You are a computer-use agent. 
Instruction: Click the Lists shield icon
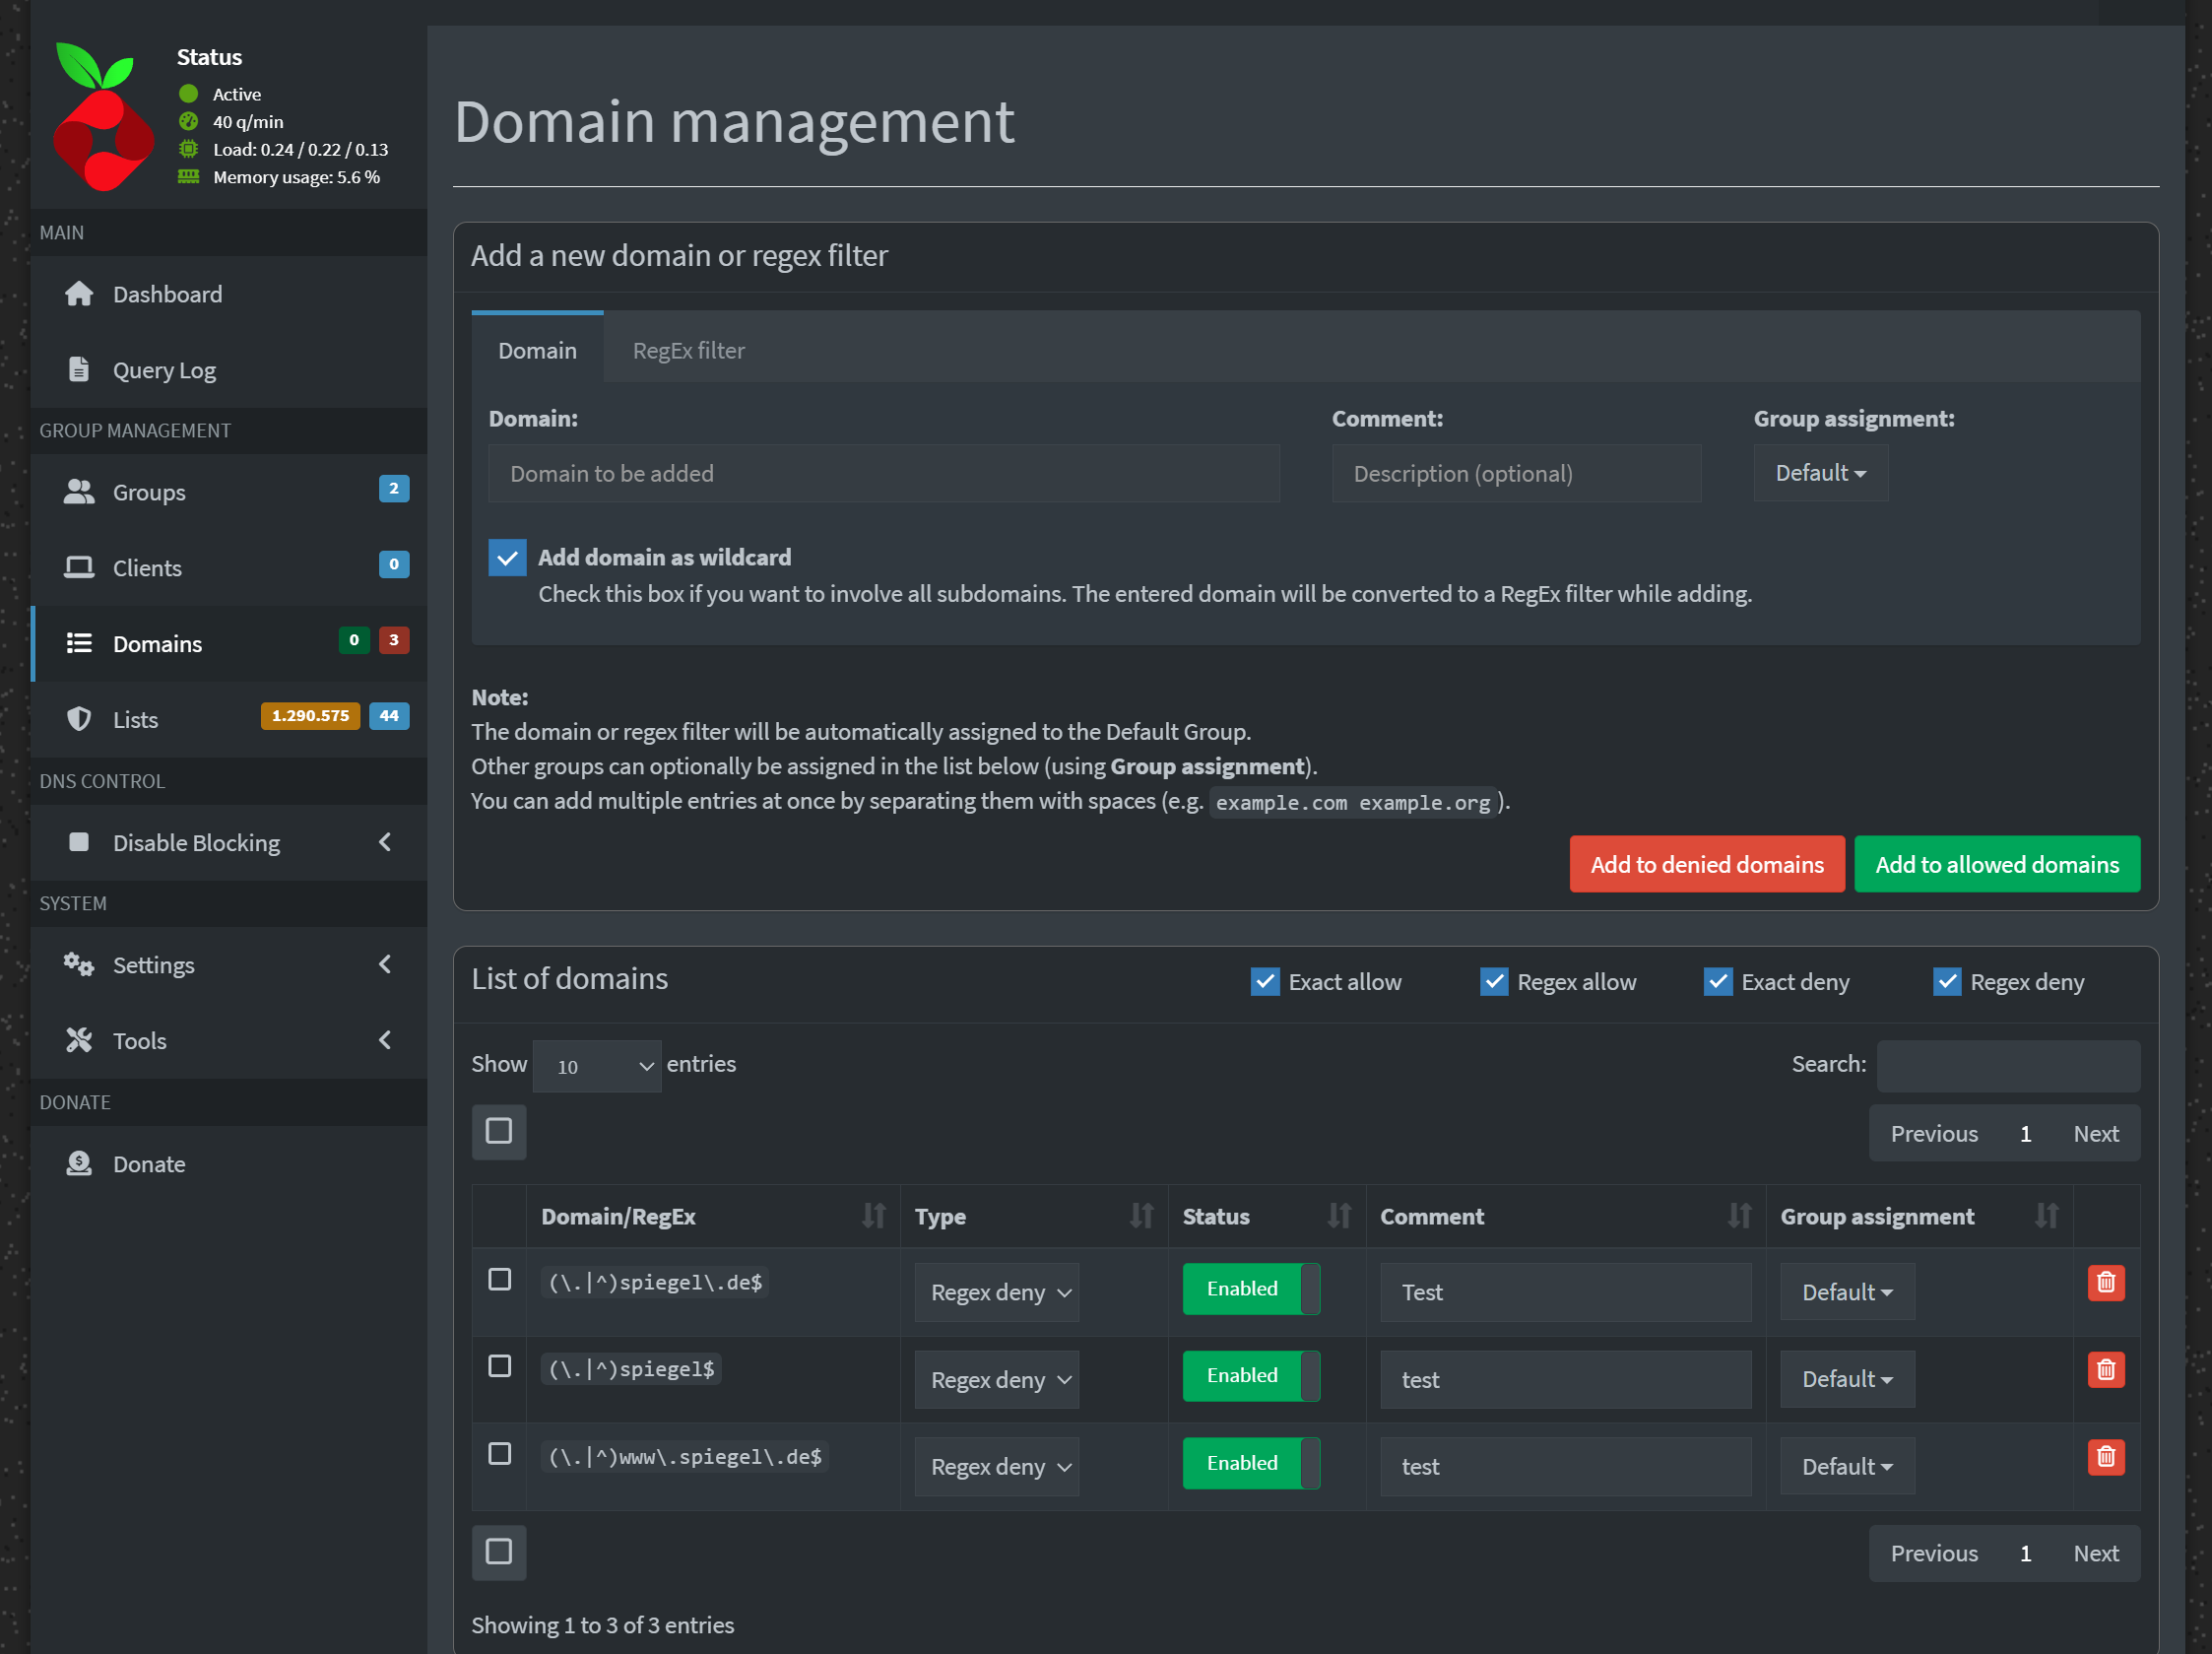click(x=79, y=720)
